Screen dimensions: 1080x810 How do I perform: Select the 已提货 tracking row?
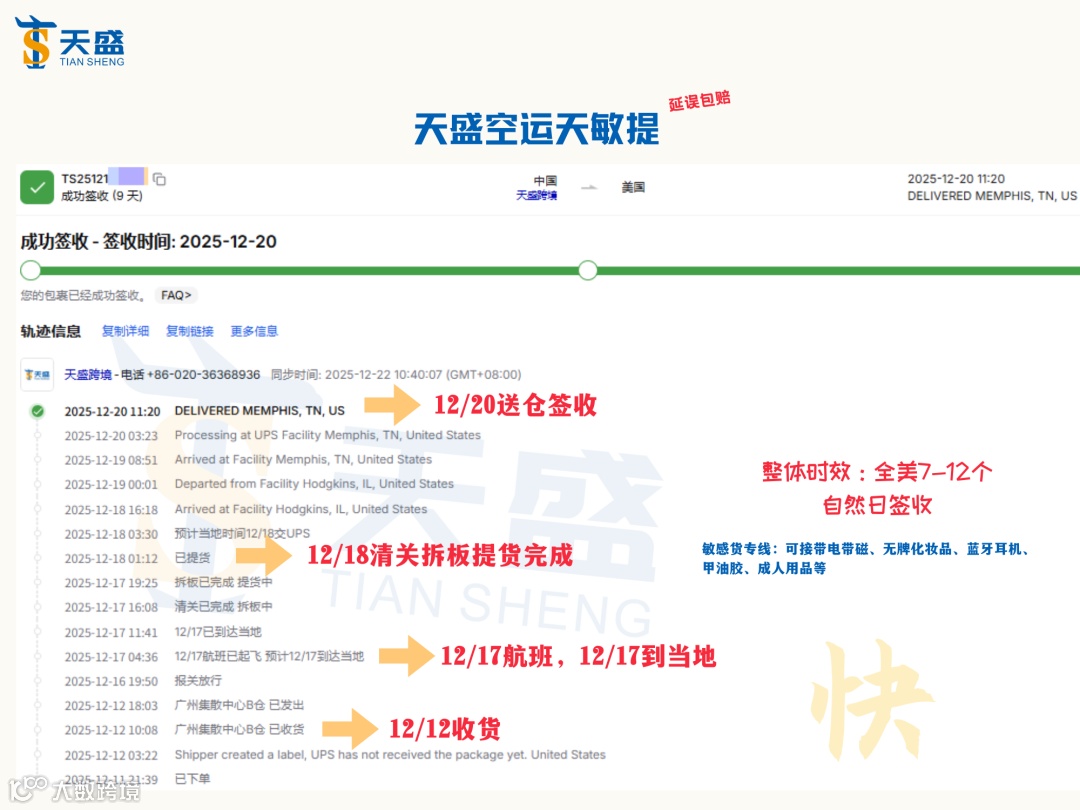(137, 558)
